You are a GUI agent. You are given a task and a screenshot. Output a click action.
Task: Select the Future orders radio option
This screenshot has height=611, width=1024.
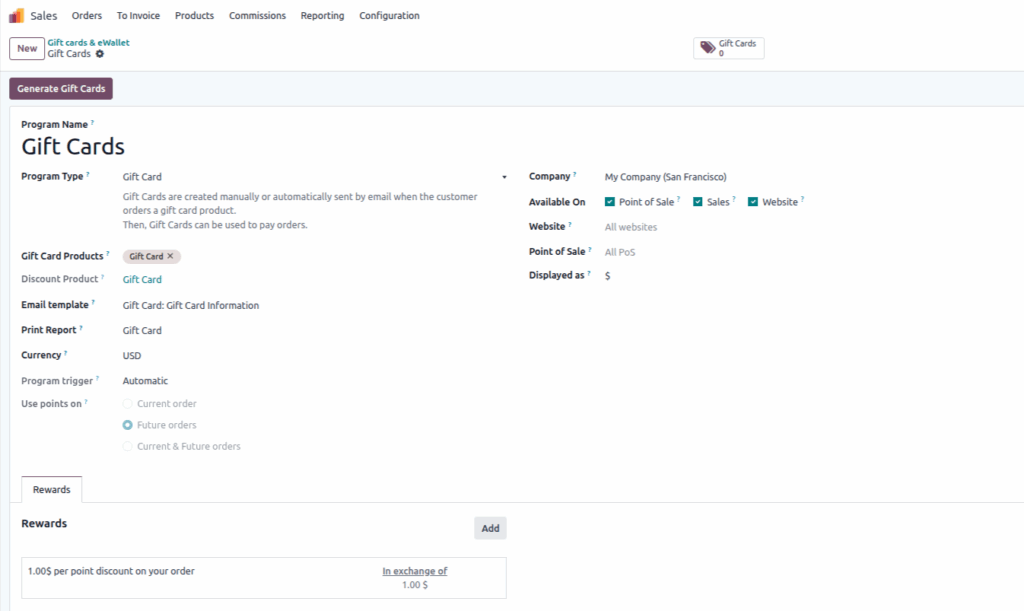click(127, 425)
